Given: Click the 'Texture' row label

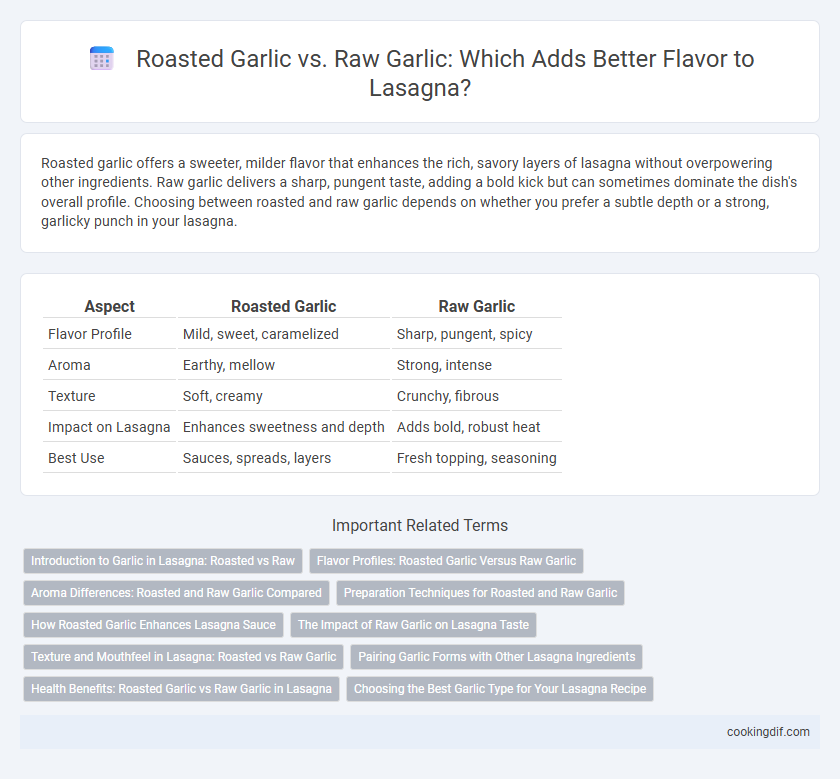Looking at the screenshot, I should click(72, 396).
